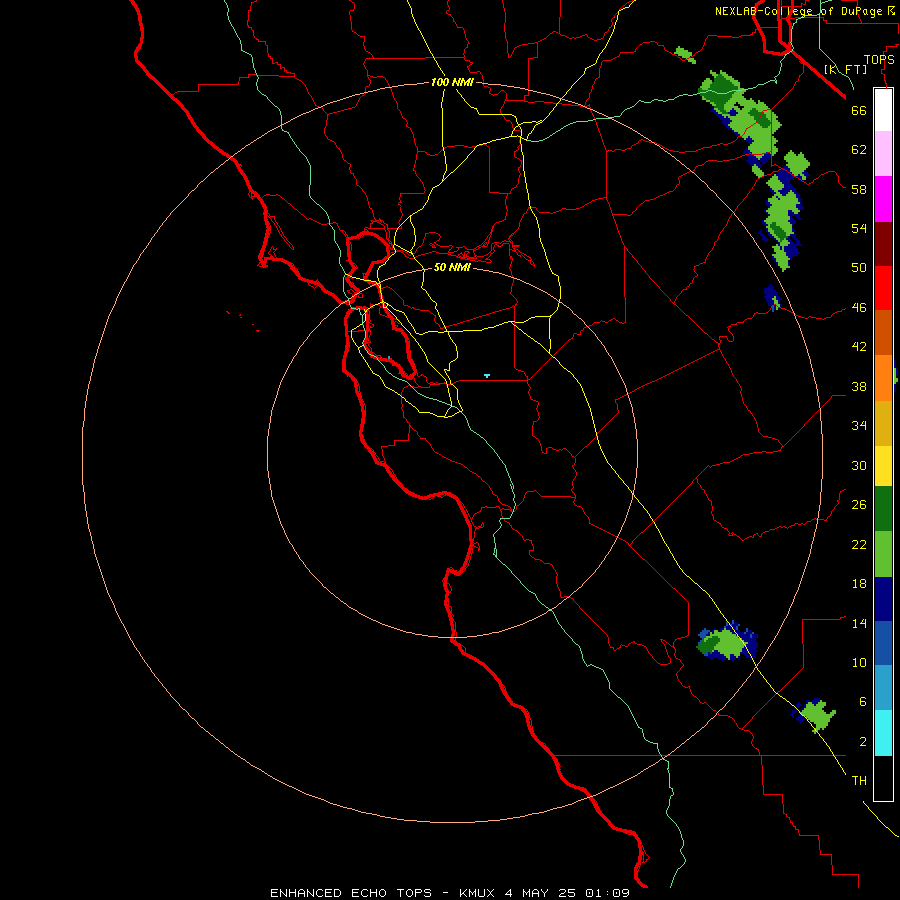The image size is (900, 900).
Task: Click the bright yellow legend swatch
Action: click(x=883, y=467)
